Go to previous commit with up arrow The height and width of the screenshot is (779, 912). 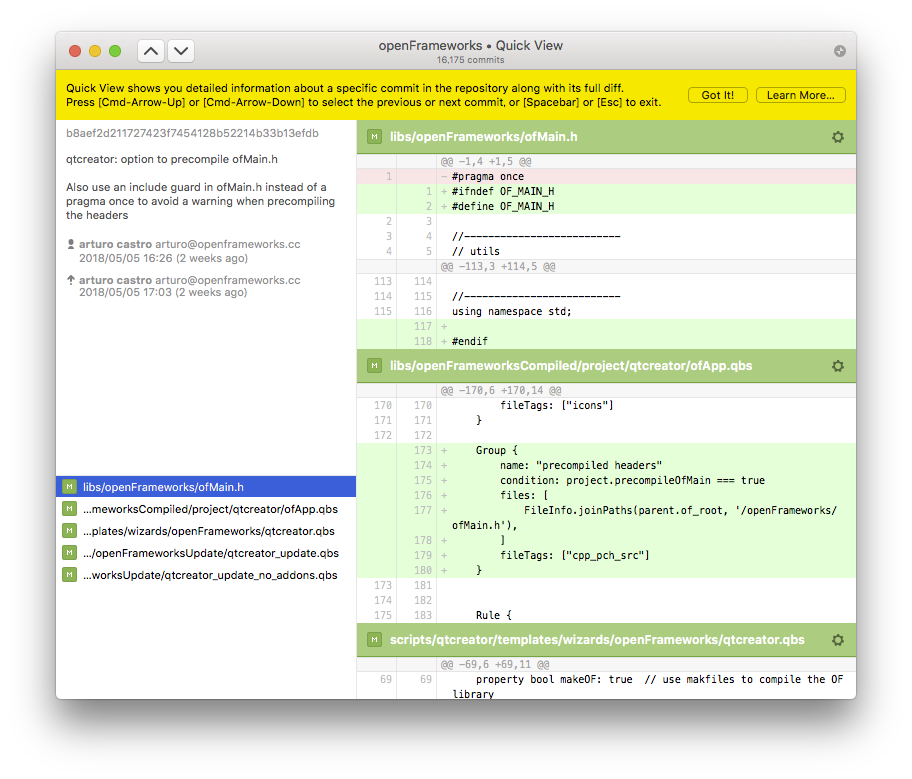[150, 51]
